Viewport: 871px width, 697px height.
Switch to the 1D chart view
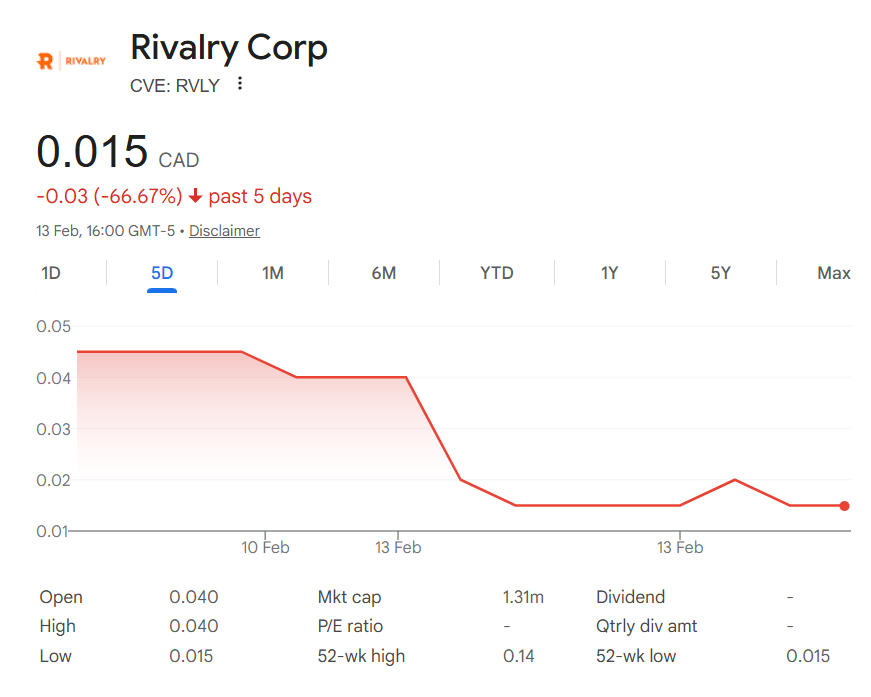50,272
